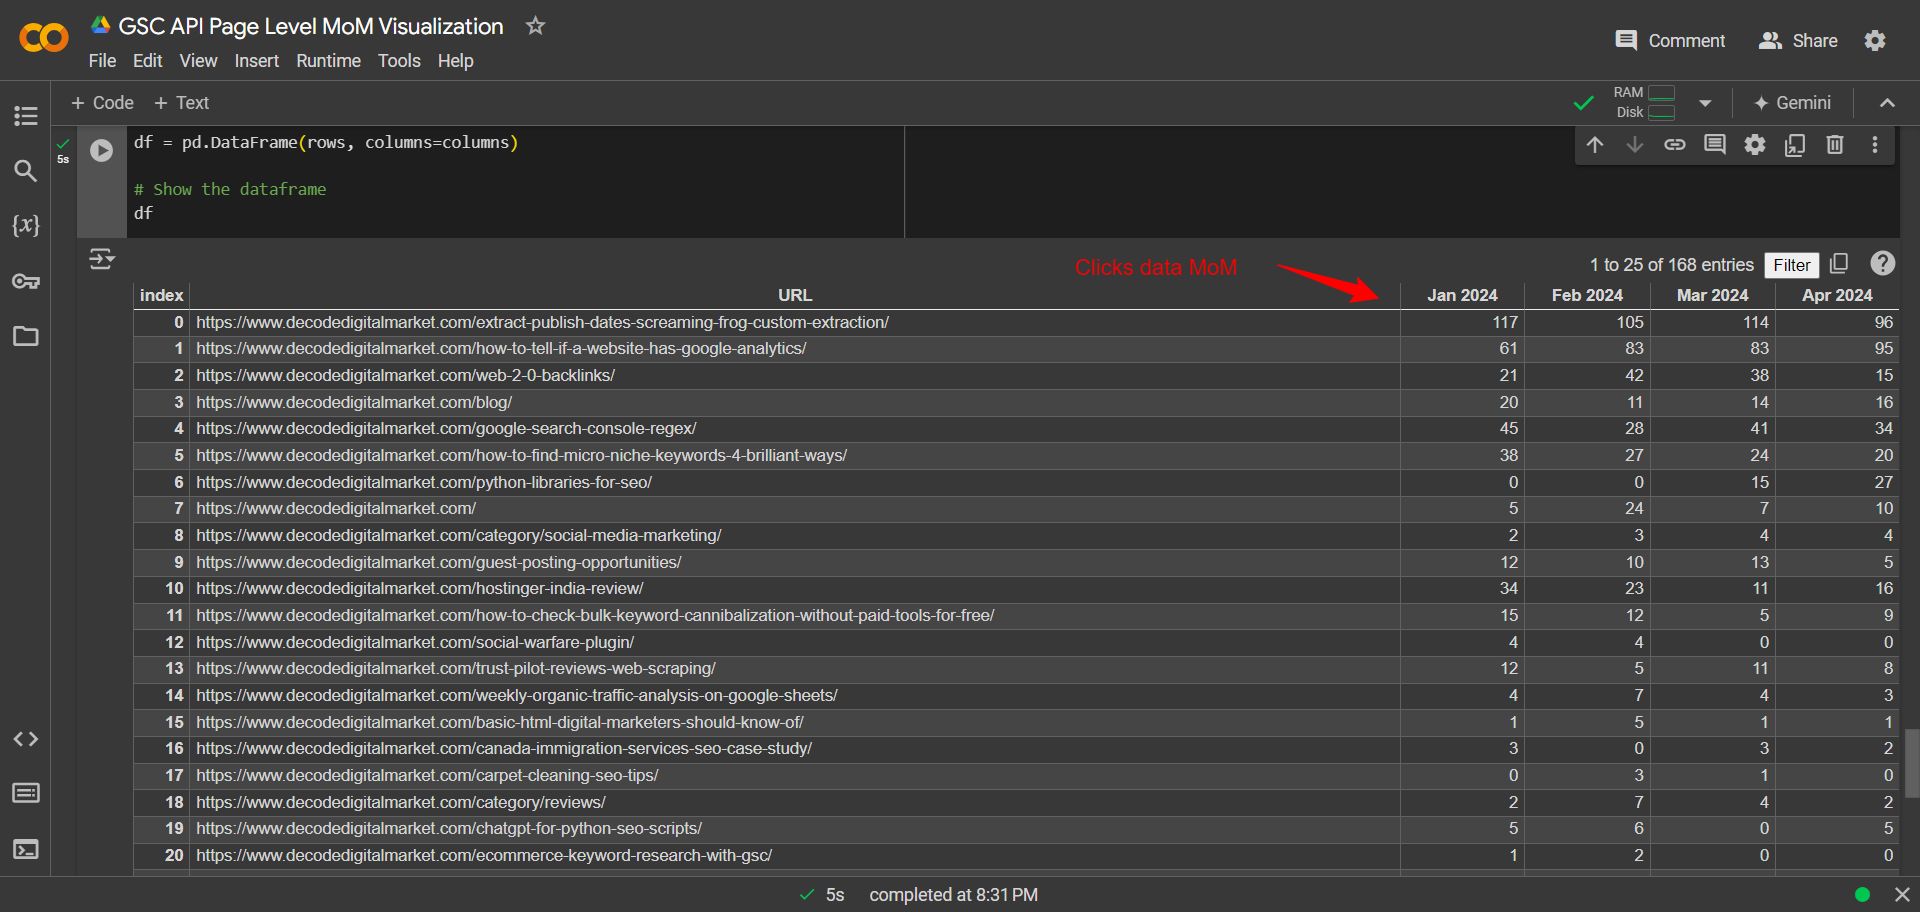Open a Terminal from the sidebar
Viewport: 1920px width, 912px height.
click(x=25, y=849)
